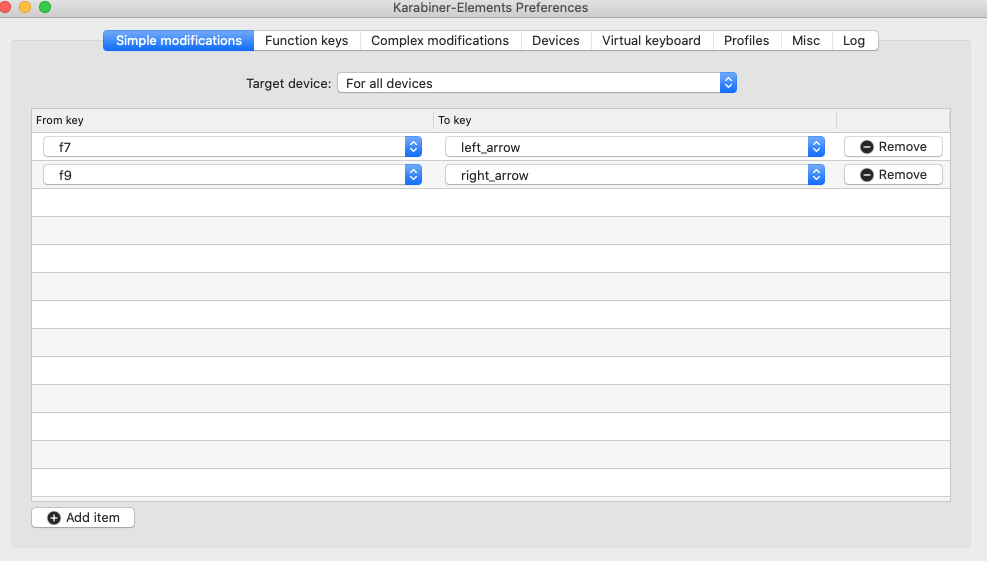Minimize the window with the yellow button
This screenshot has width=987, height=561.
tap(25, 7)
